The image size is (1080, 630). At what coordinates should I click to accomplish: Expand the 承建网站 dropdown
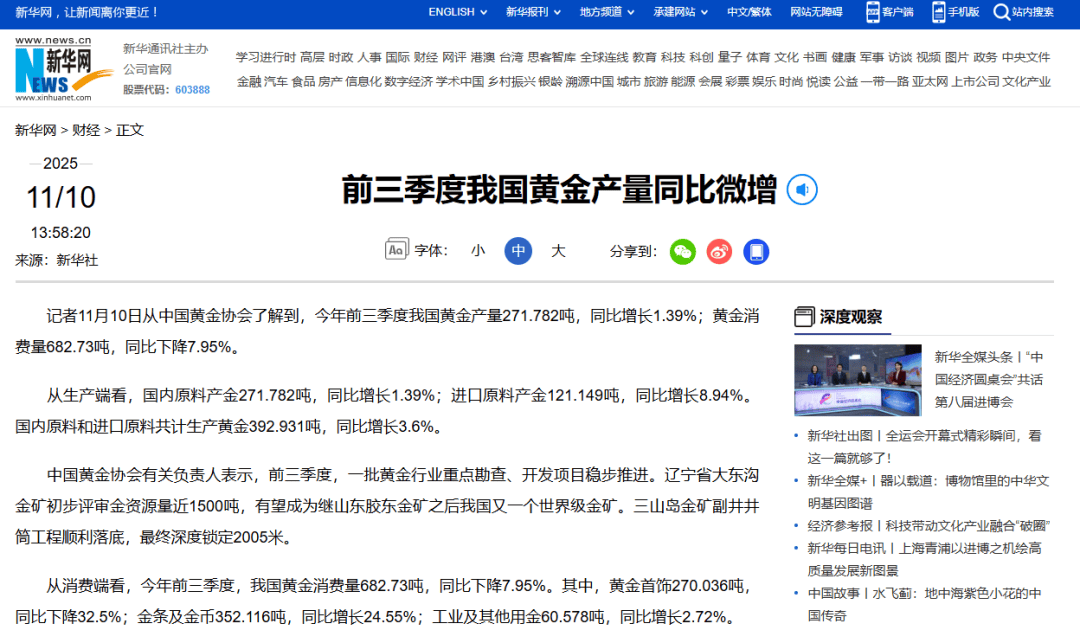[x=681, y=12]
